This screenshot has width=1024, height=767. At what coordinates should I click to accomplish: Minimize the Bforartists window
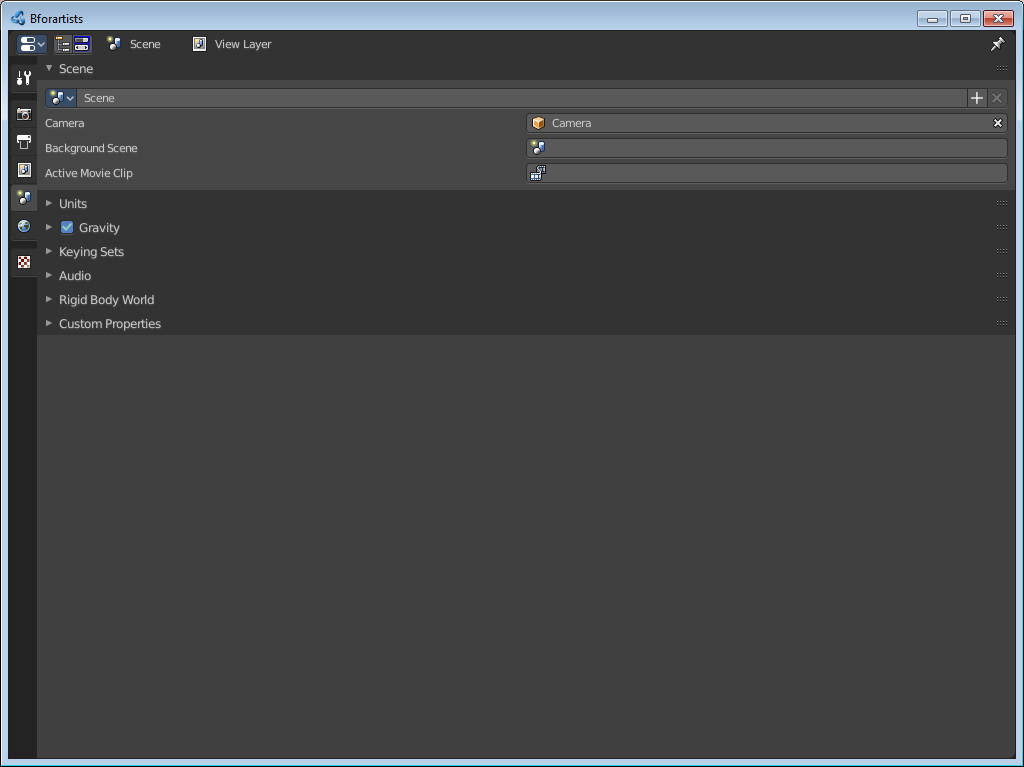tap(932, 18)
